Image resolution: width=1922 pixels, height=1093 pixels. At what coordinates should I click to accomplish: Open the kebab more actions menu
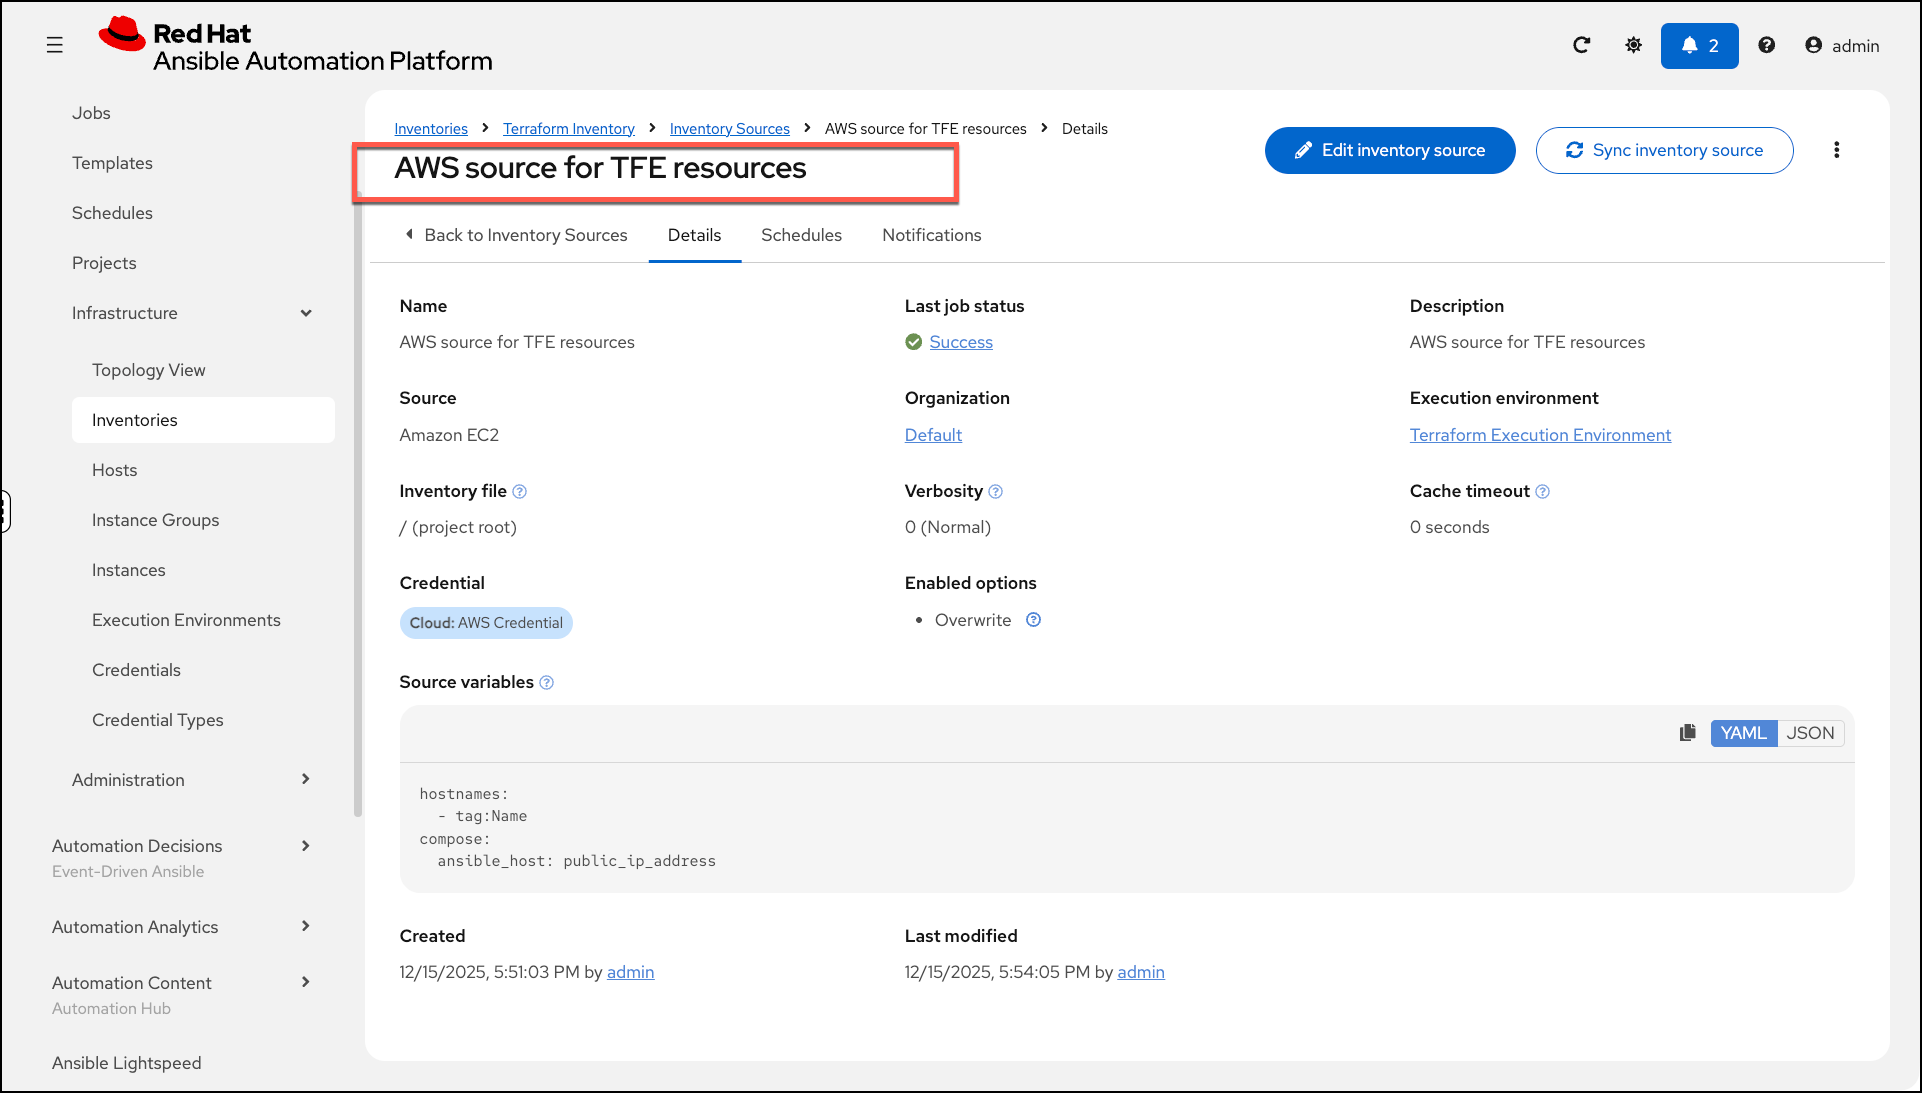[1836, 150]
